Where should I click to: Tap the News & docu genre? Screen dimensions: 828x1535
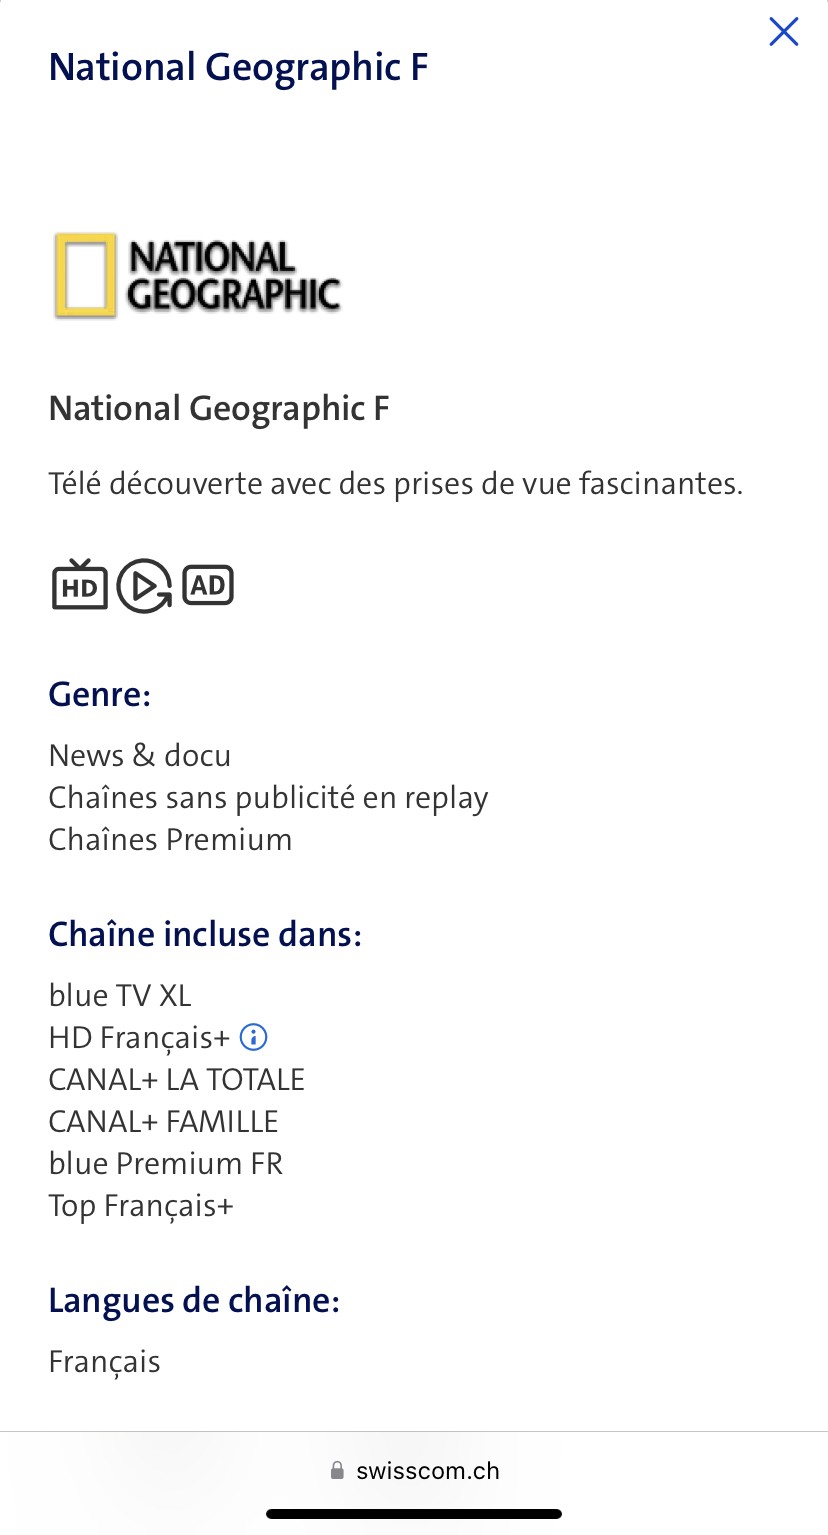point(140,755)
